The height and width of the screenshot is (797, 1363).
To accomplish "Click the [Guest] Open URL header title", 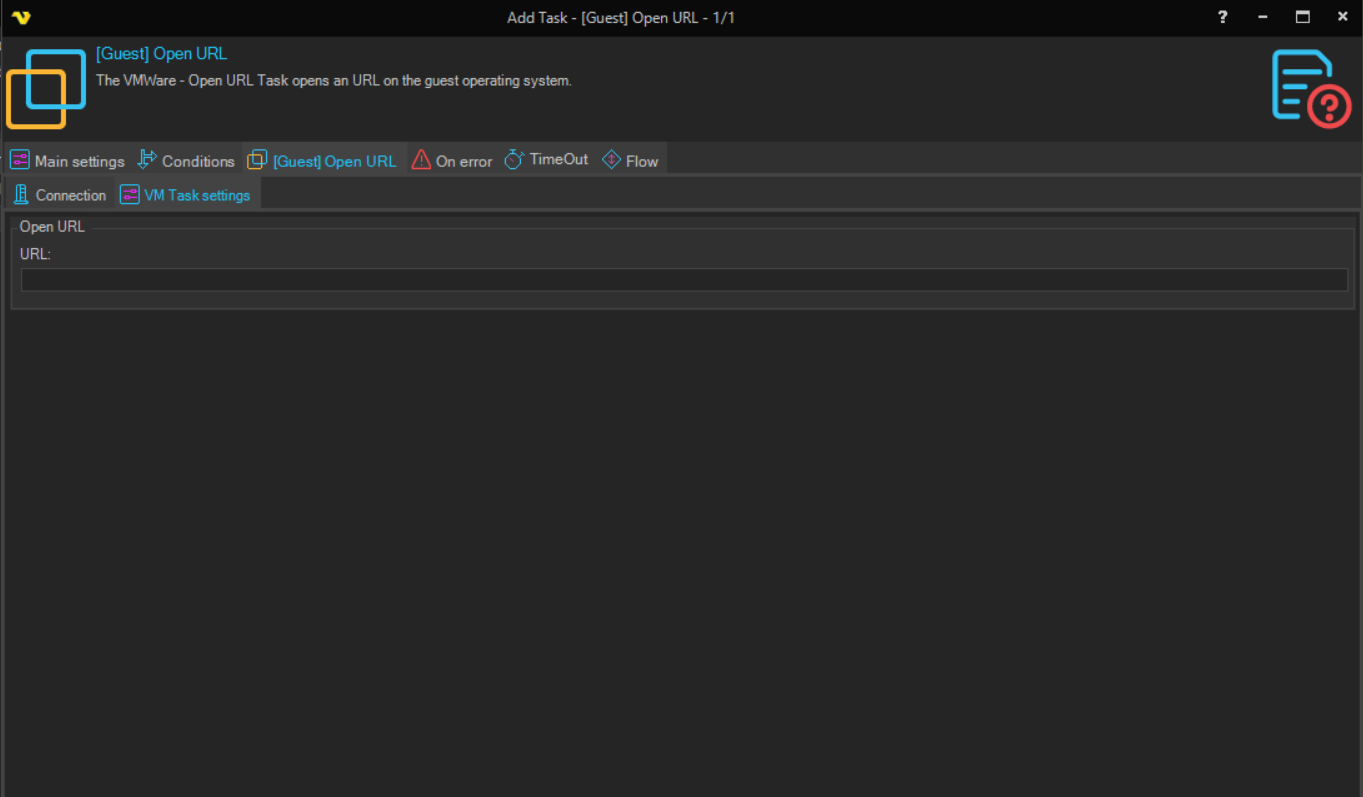I will pyautogui.click(x=161, y=54).
